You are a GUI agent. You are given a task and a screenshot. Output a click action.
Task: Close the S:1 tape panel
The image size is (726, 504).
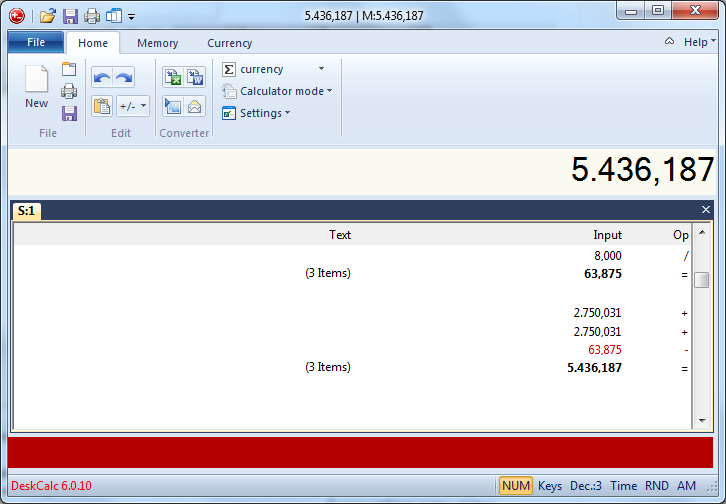click(705, 210)
